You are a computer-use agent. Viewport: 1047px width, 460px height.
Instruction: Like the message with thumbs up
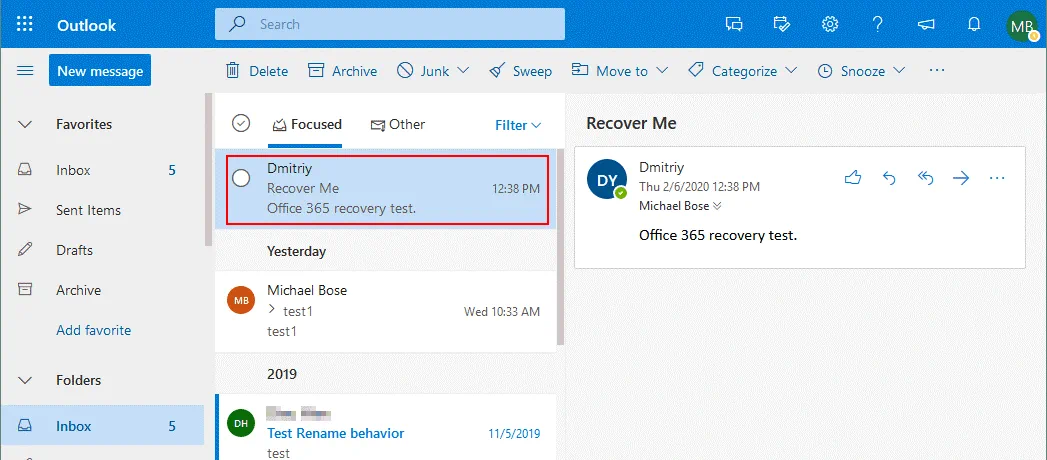click(853, 178)
